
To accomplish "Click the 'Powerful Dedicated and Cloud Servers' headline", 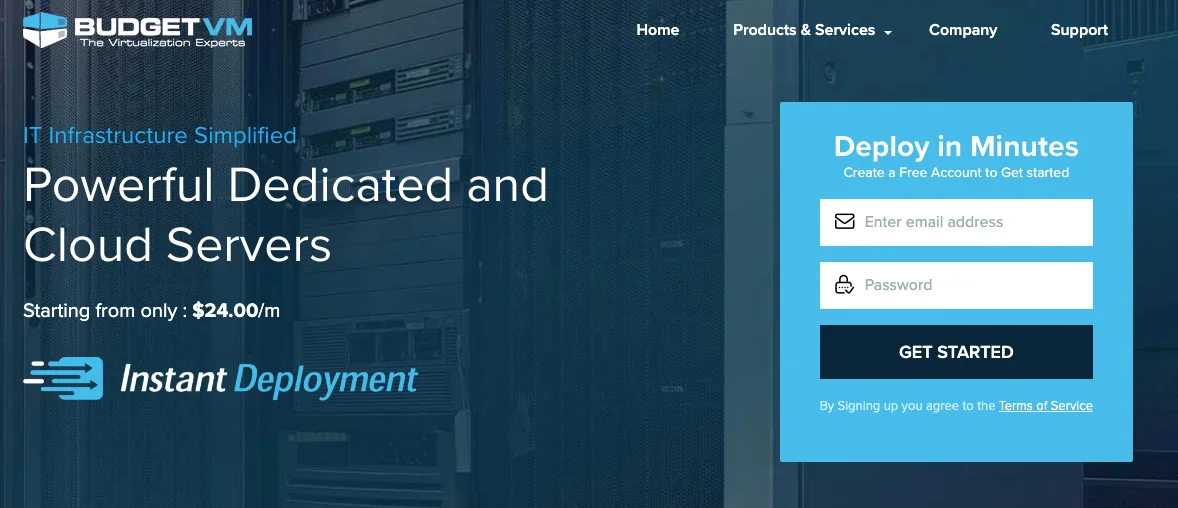I will (285, 214).
